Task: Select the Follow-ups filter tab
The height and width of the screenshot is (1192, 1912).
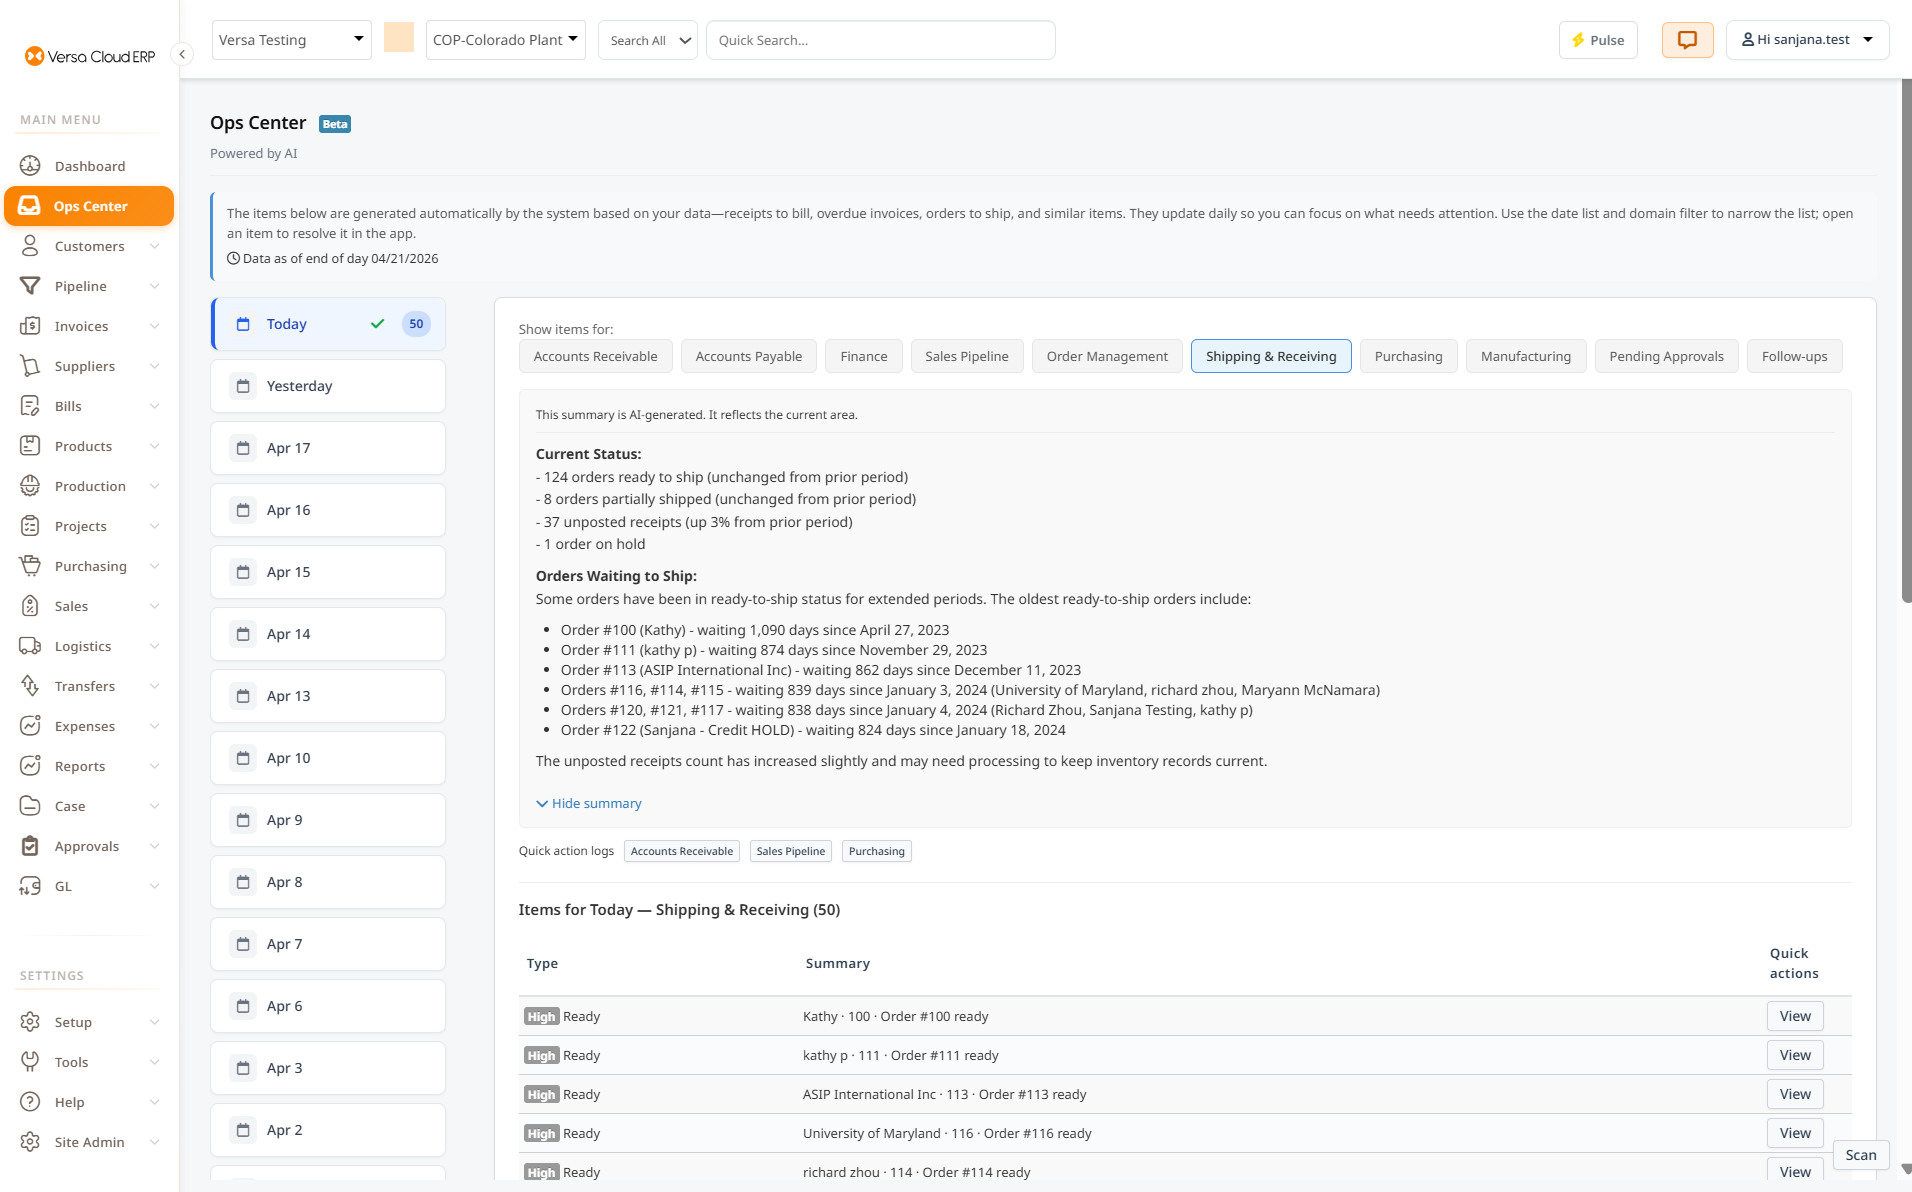Action: (x=1794, y=356)
